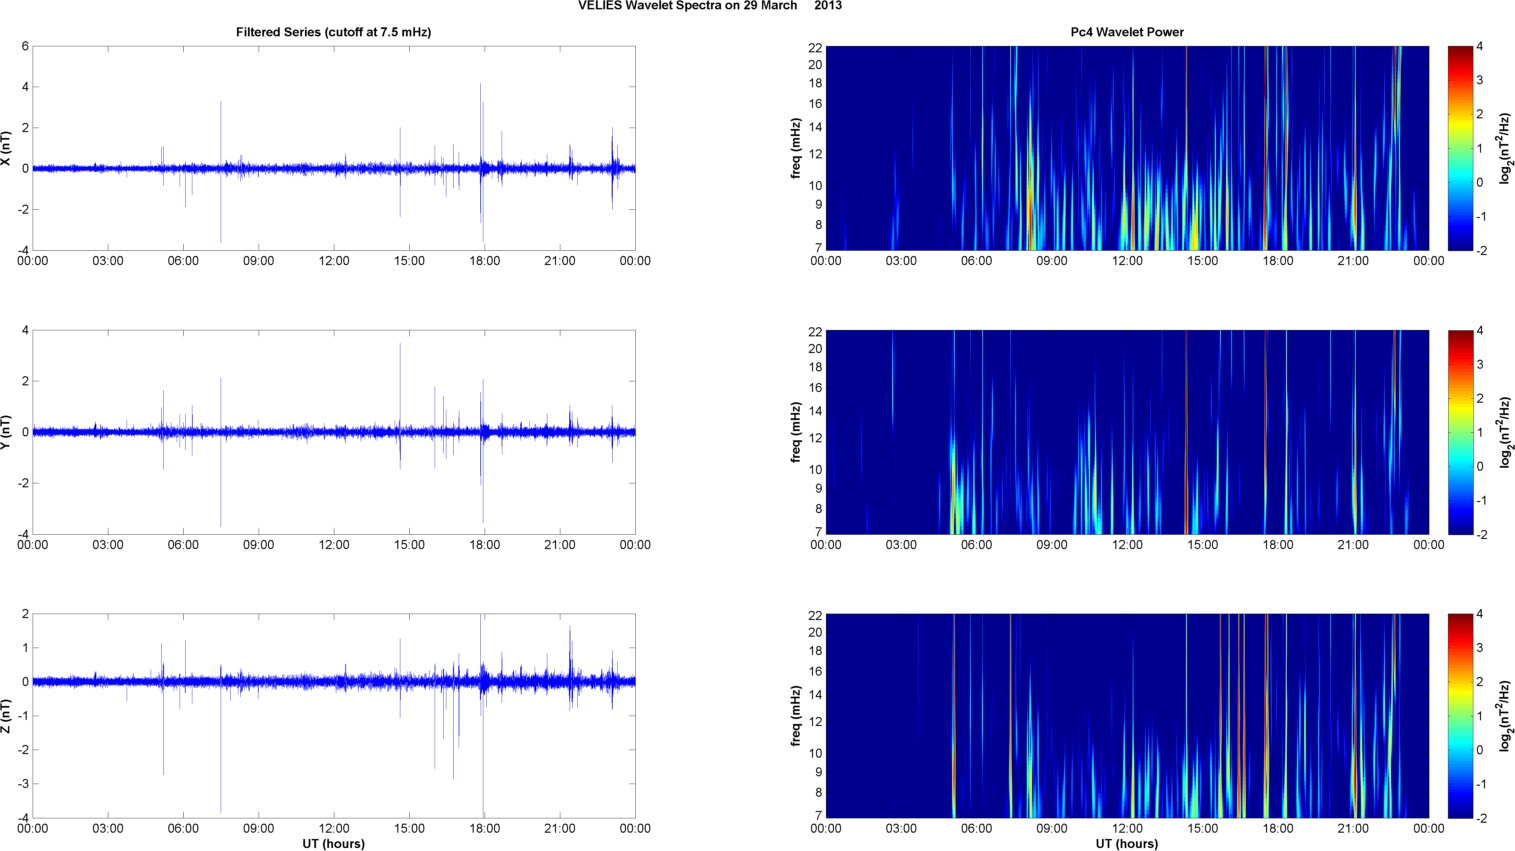Select the Y (nT) y-axis label
This screenshot has height=851, width=1515.
point(7,432)
